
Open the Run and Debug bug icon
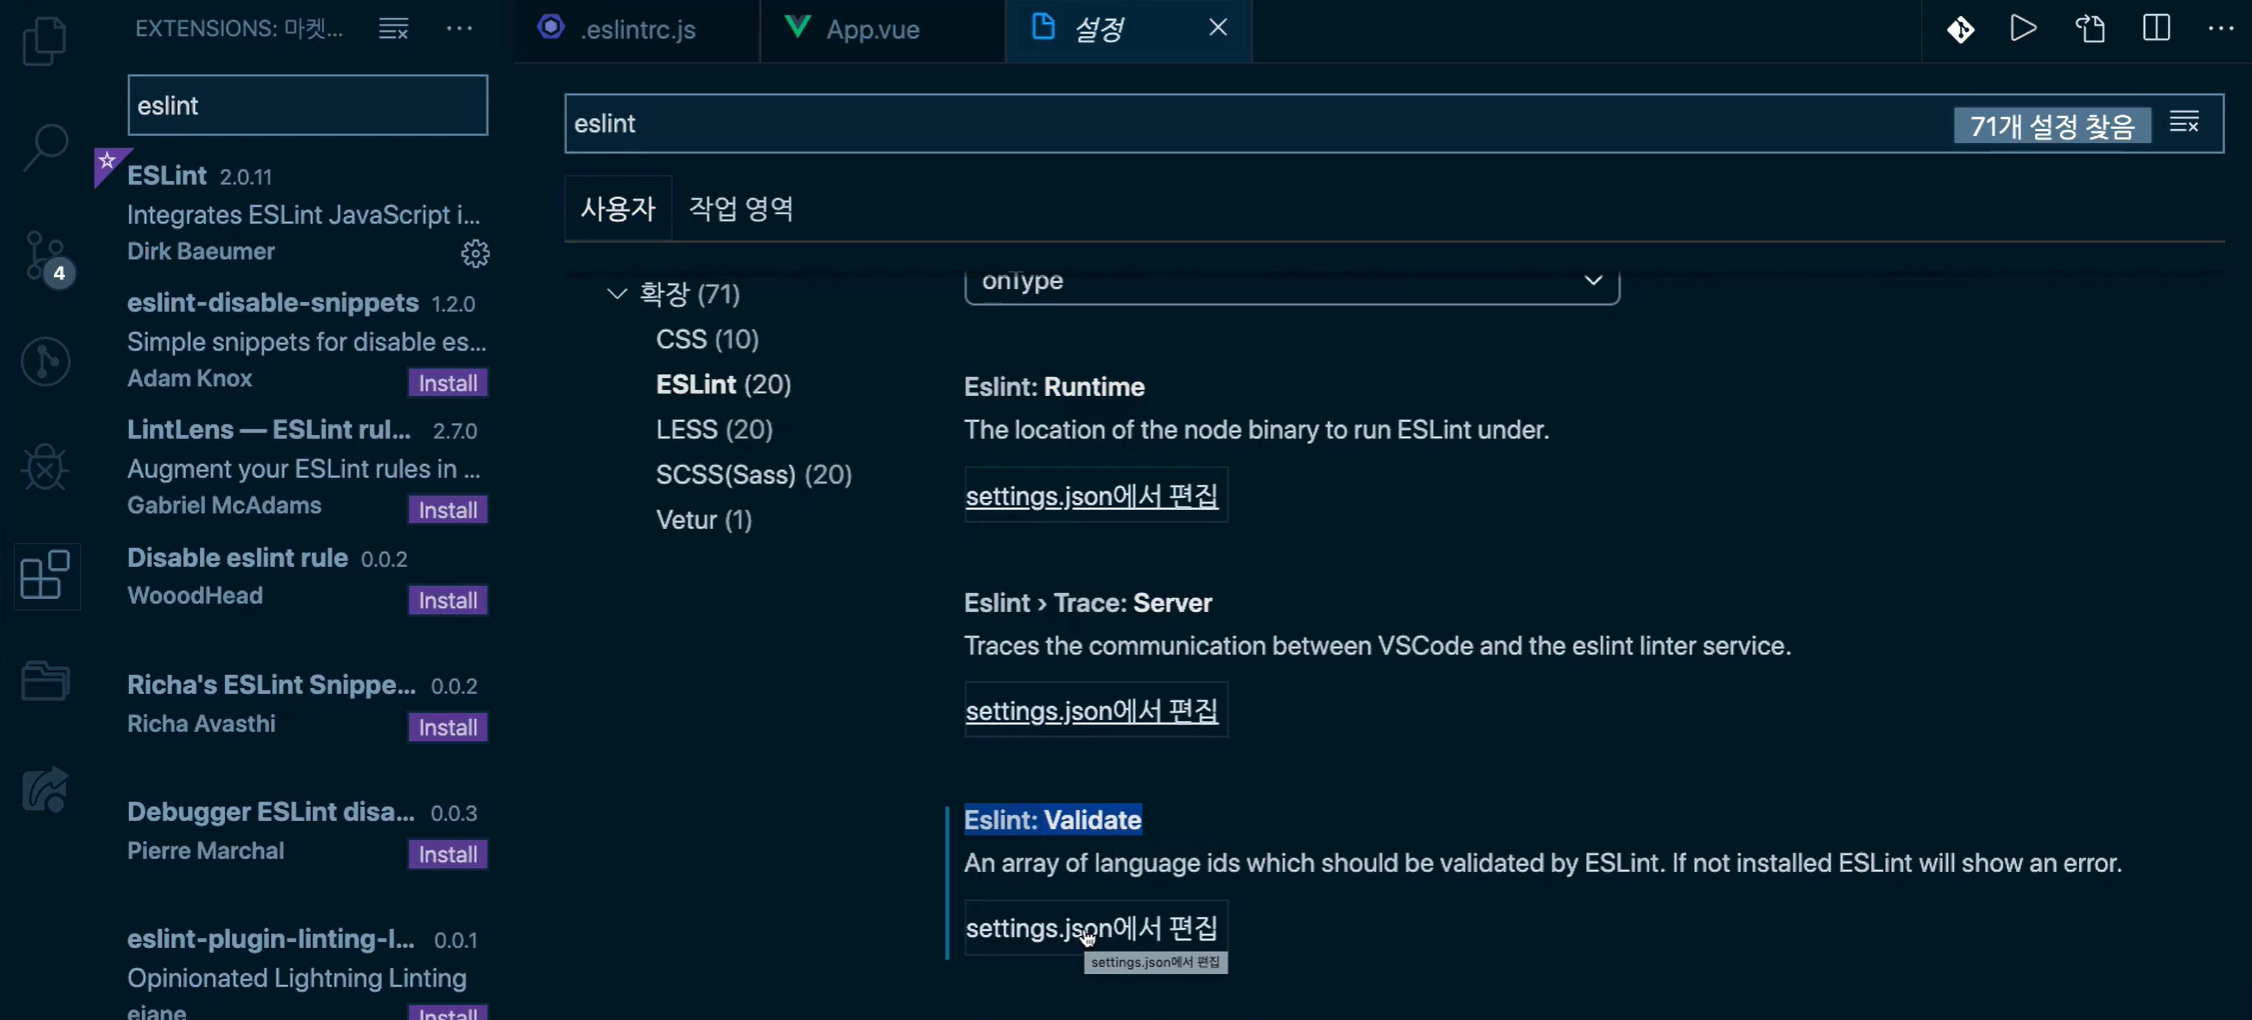pyautogui.click(x=45, y=467)
